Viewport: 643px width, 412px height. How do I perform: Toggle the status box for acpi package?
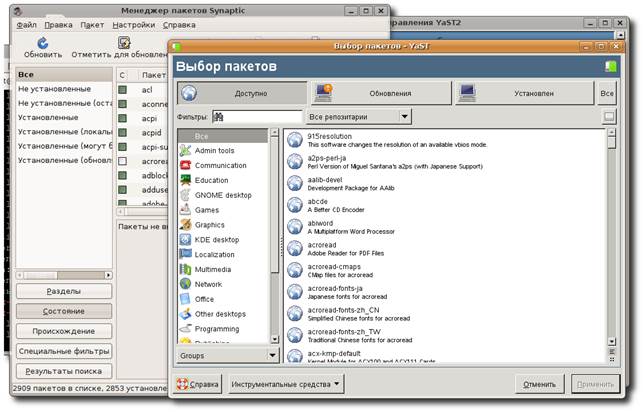[122, 118]
